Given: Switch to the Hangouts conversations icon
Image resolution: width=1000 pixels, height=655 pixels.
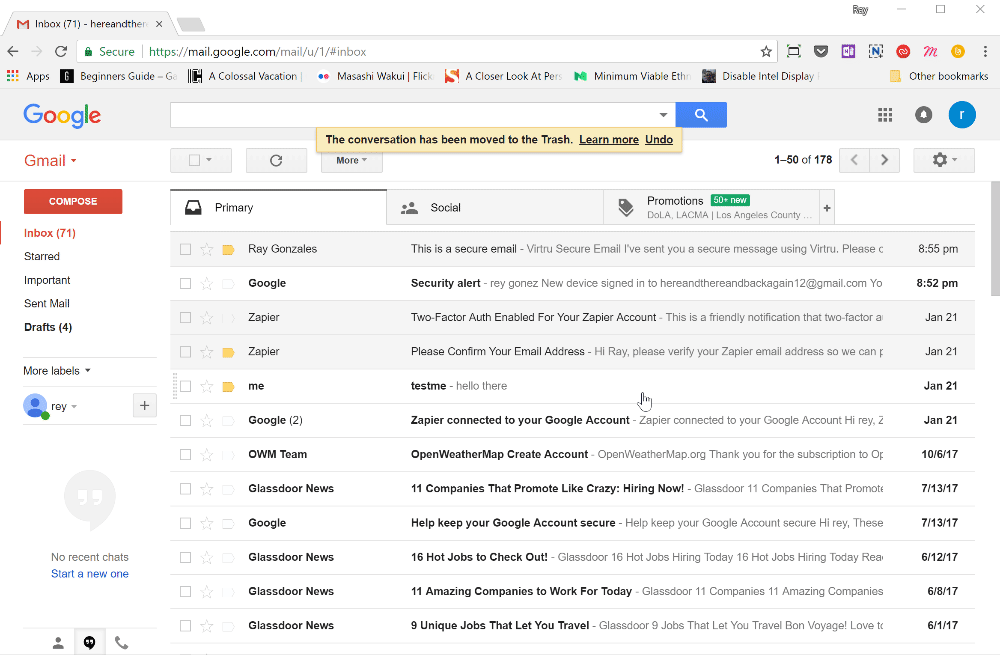Looking at the screenshot, I should pos(89,642).
